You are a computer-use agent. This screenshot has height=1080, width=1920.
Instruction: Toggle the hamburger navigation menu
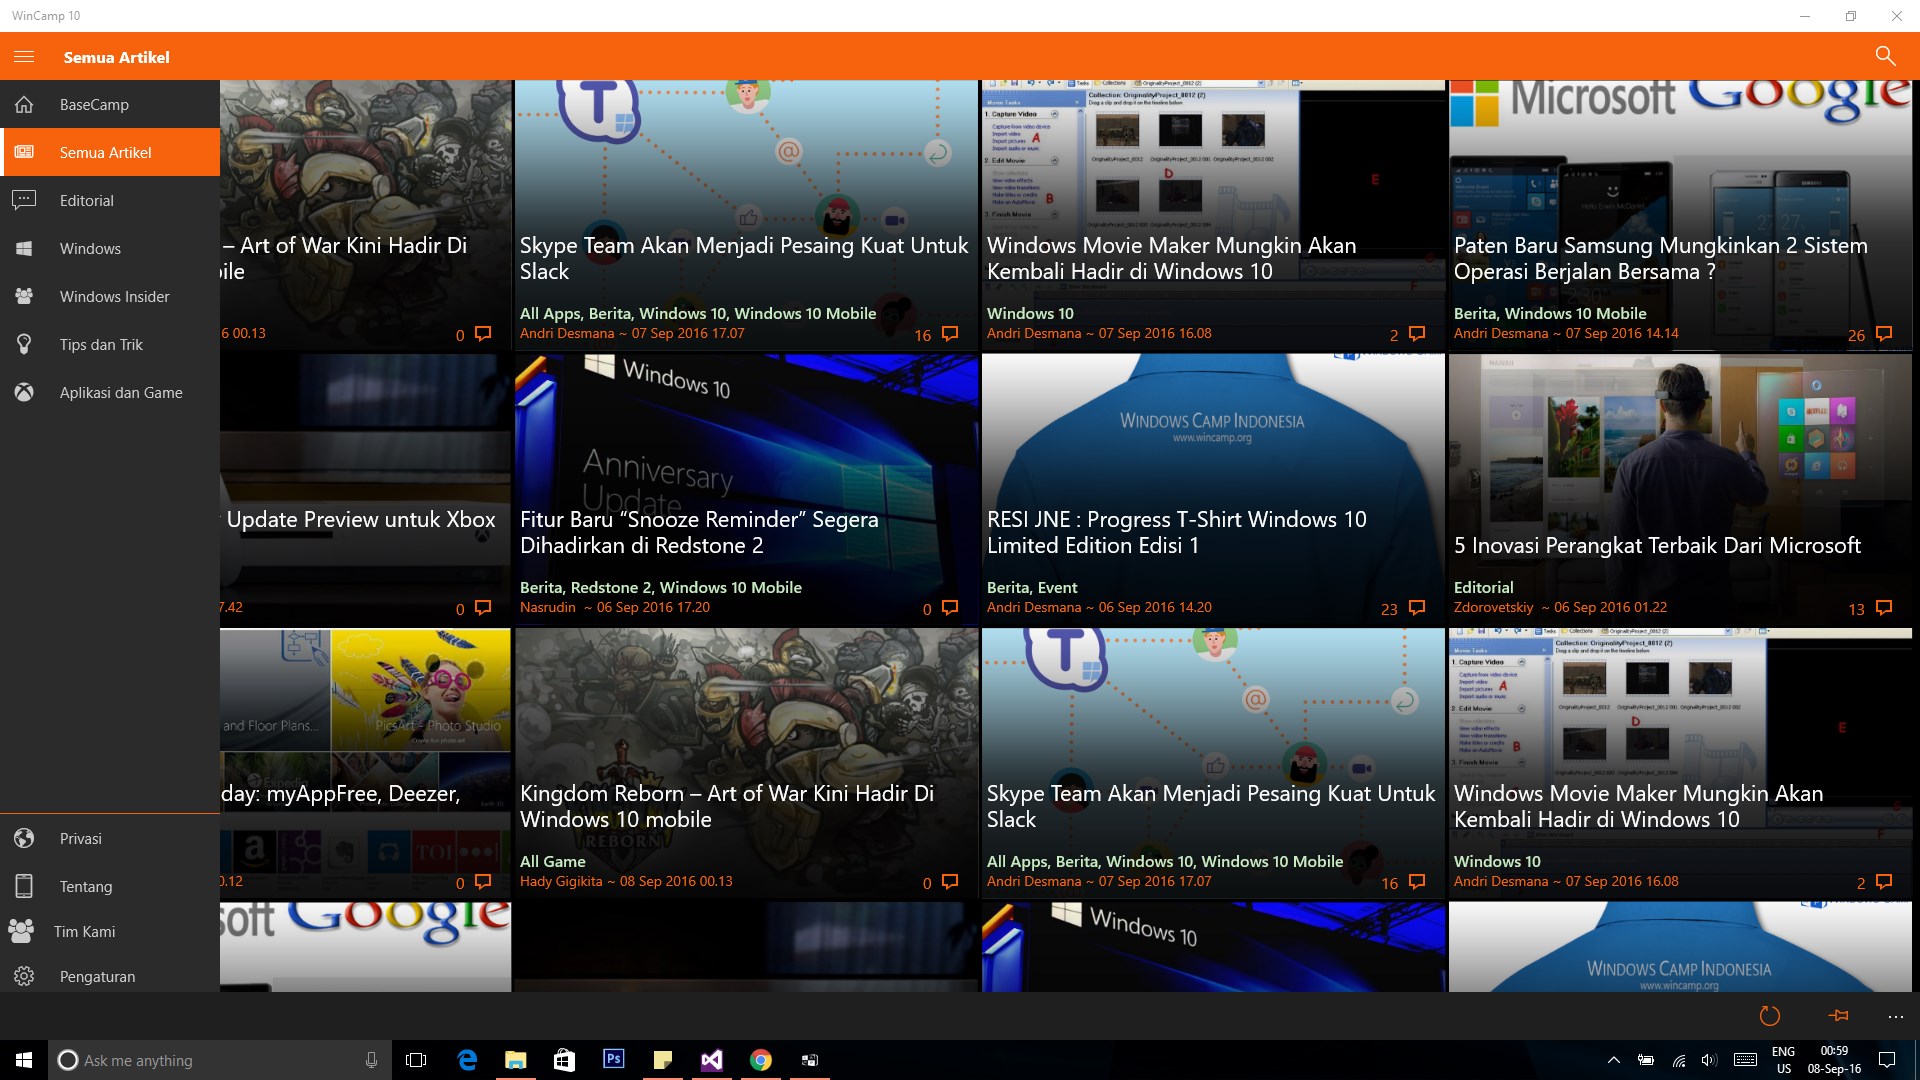coord(24,57)
